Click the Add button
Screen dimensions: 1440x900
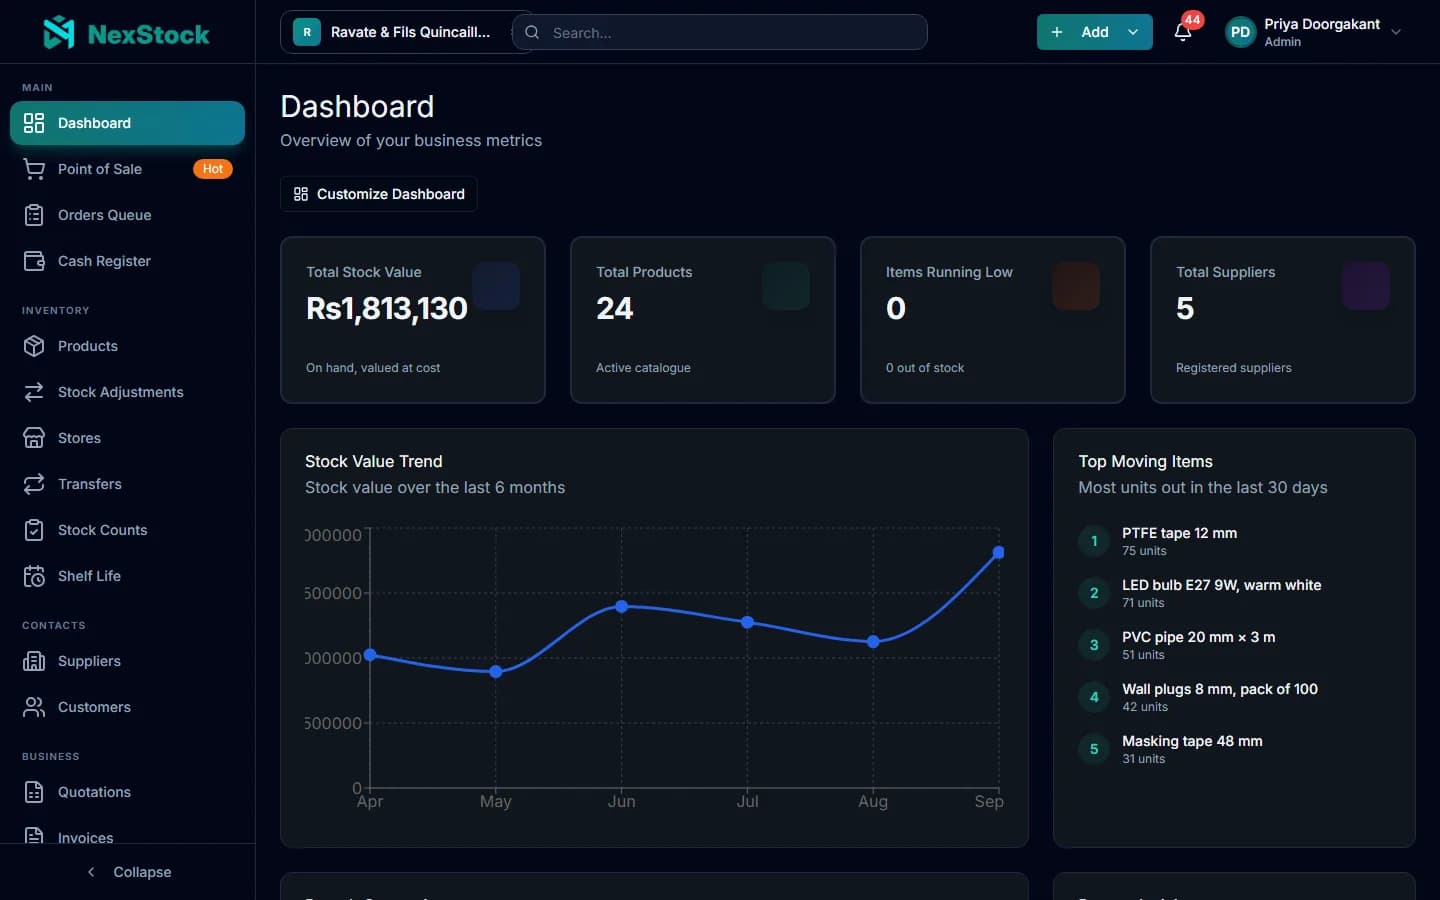click(1095, 32)
